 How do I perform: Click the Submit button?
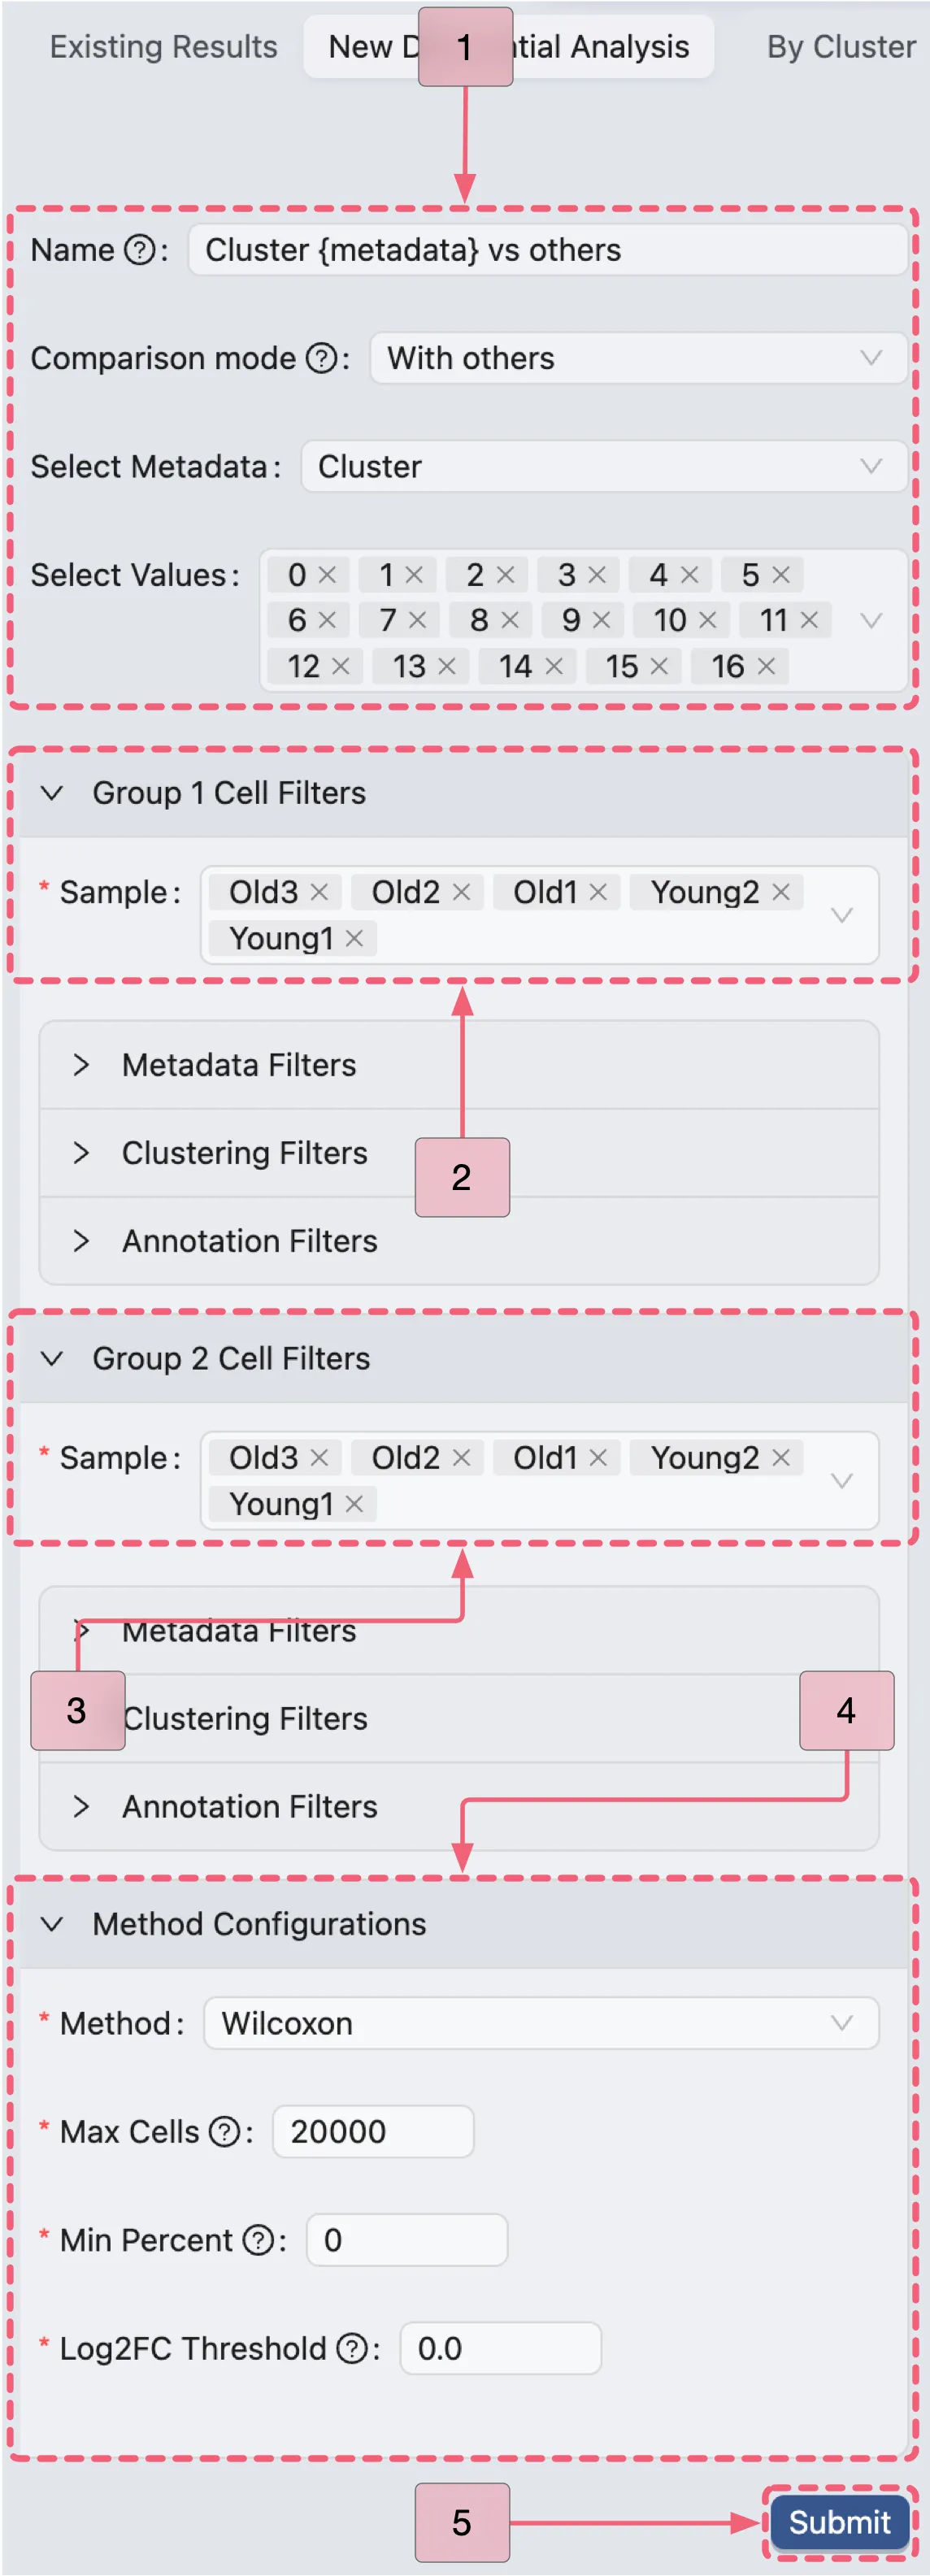pyautogui.click(x=839, y=2522)
